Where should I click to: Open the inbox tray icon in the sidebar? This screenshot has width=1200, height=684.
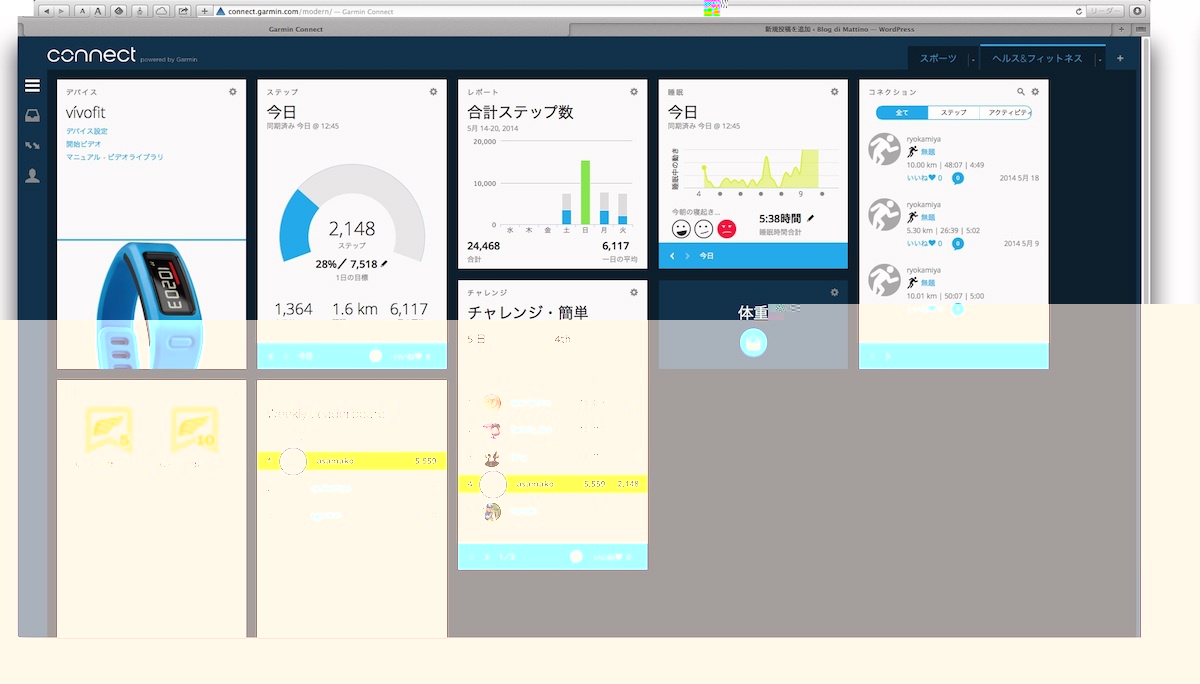tap(33, 116)
